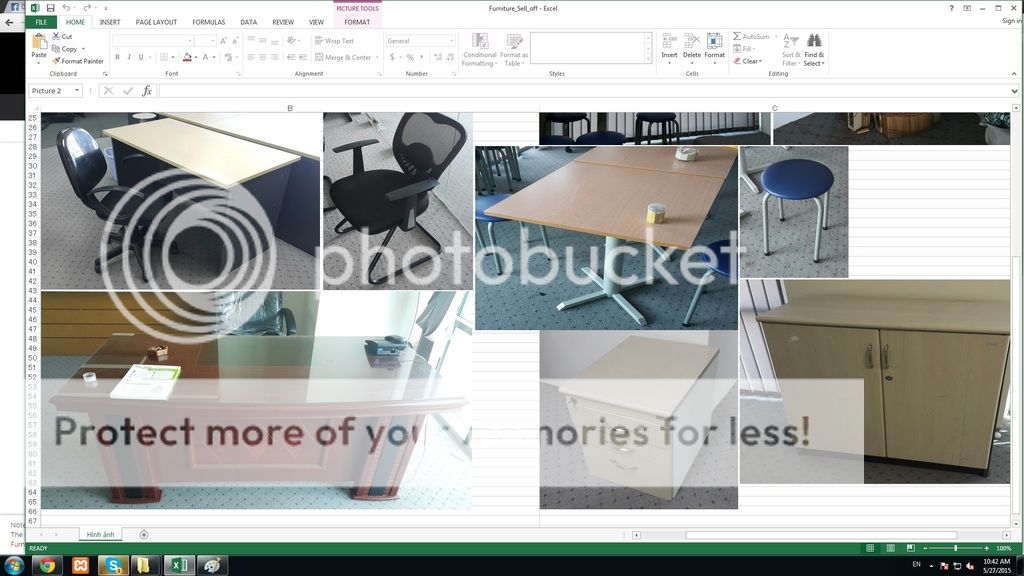Click the Sign in link

pyautogui.click(x=1012, y=21)
